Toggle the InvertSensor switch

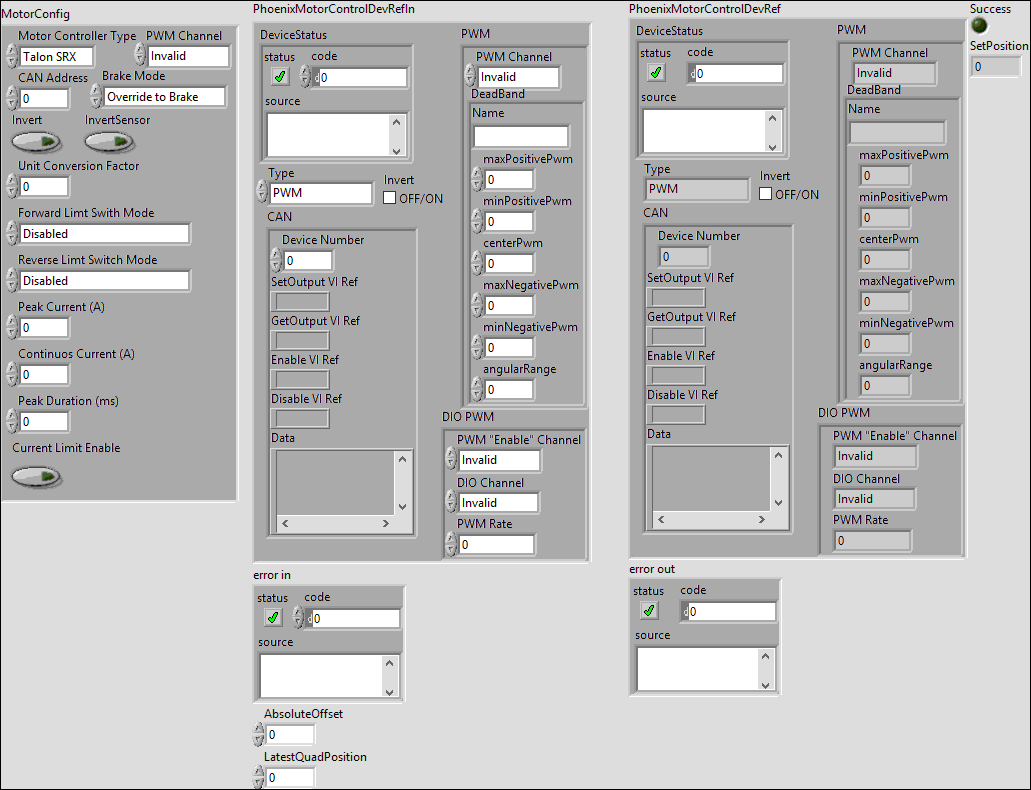108,142
